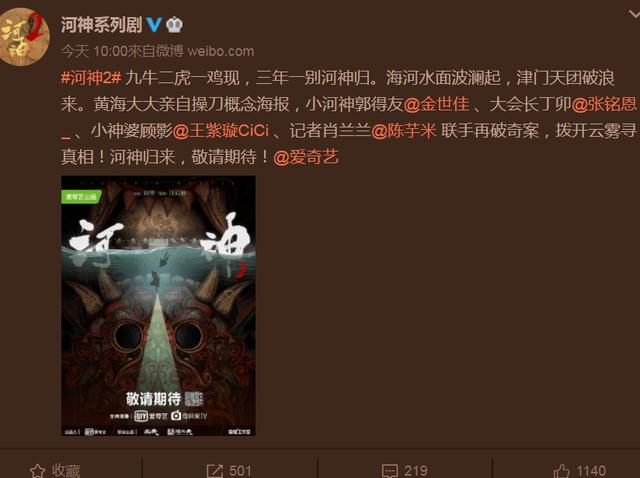Open comments via speech bubble icon
The width and height of the screenshot is (640, 478).
(390, 471)
